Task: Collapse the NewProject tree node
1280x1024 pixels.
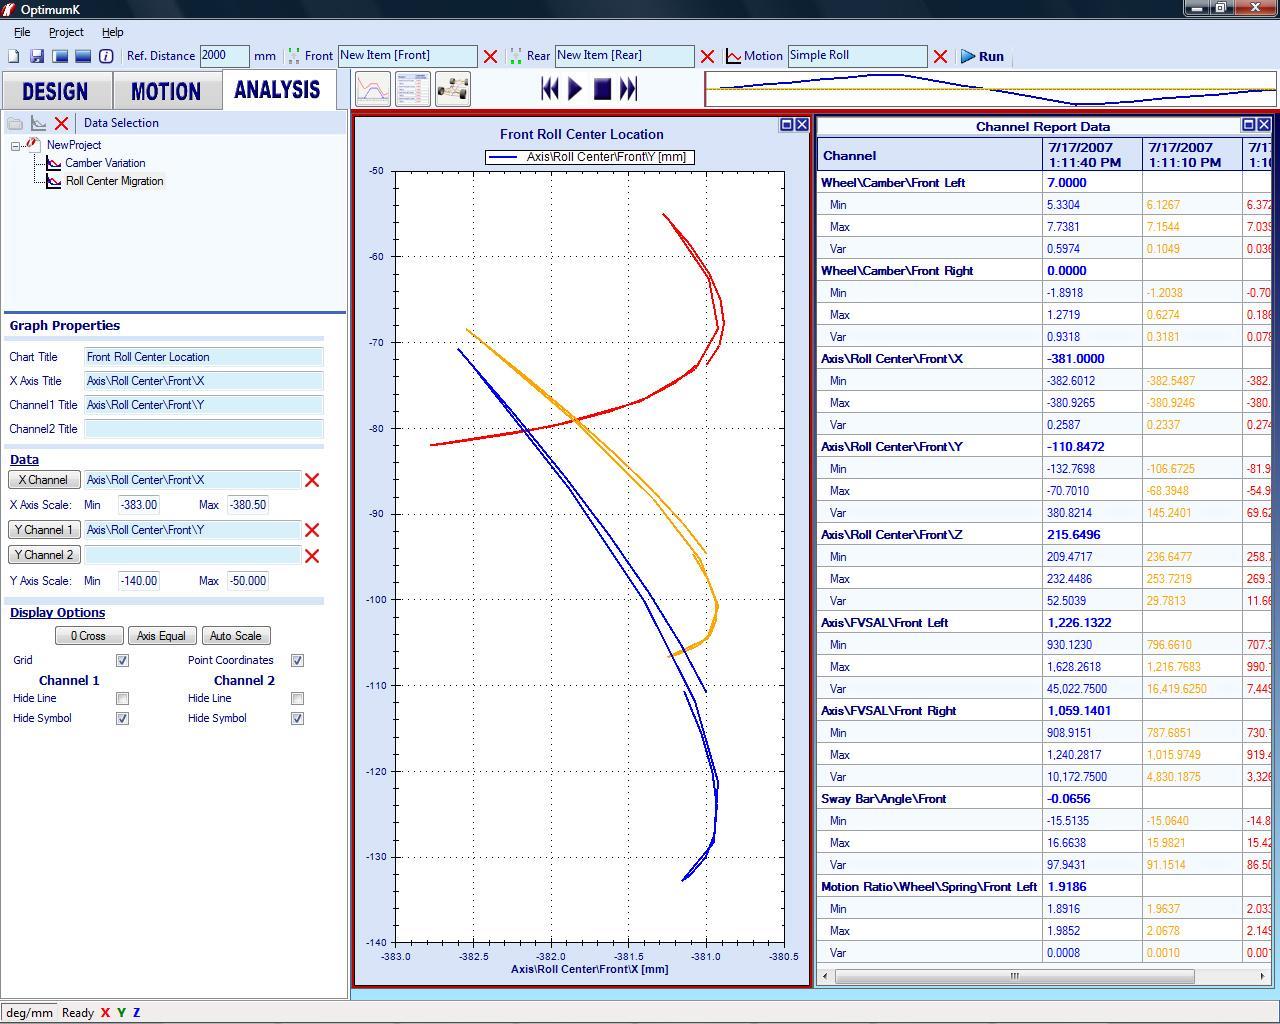Action: (x=16, y=146)
